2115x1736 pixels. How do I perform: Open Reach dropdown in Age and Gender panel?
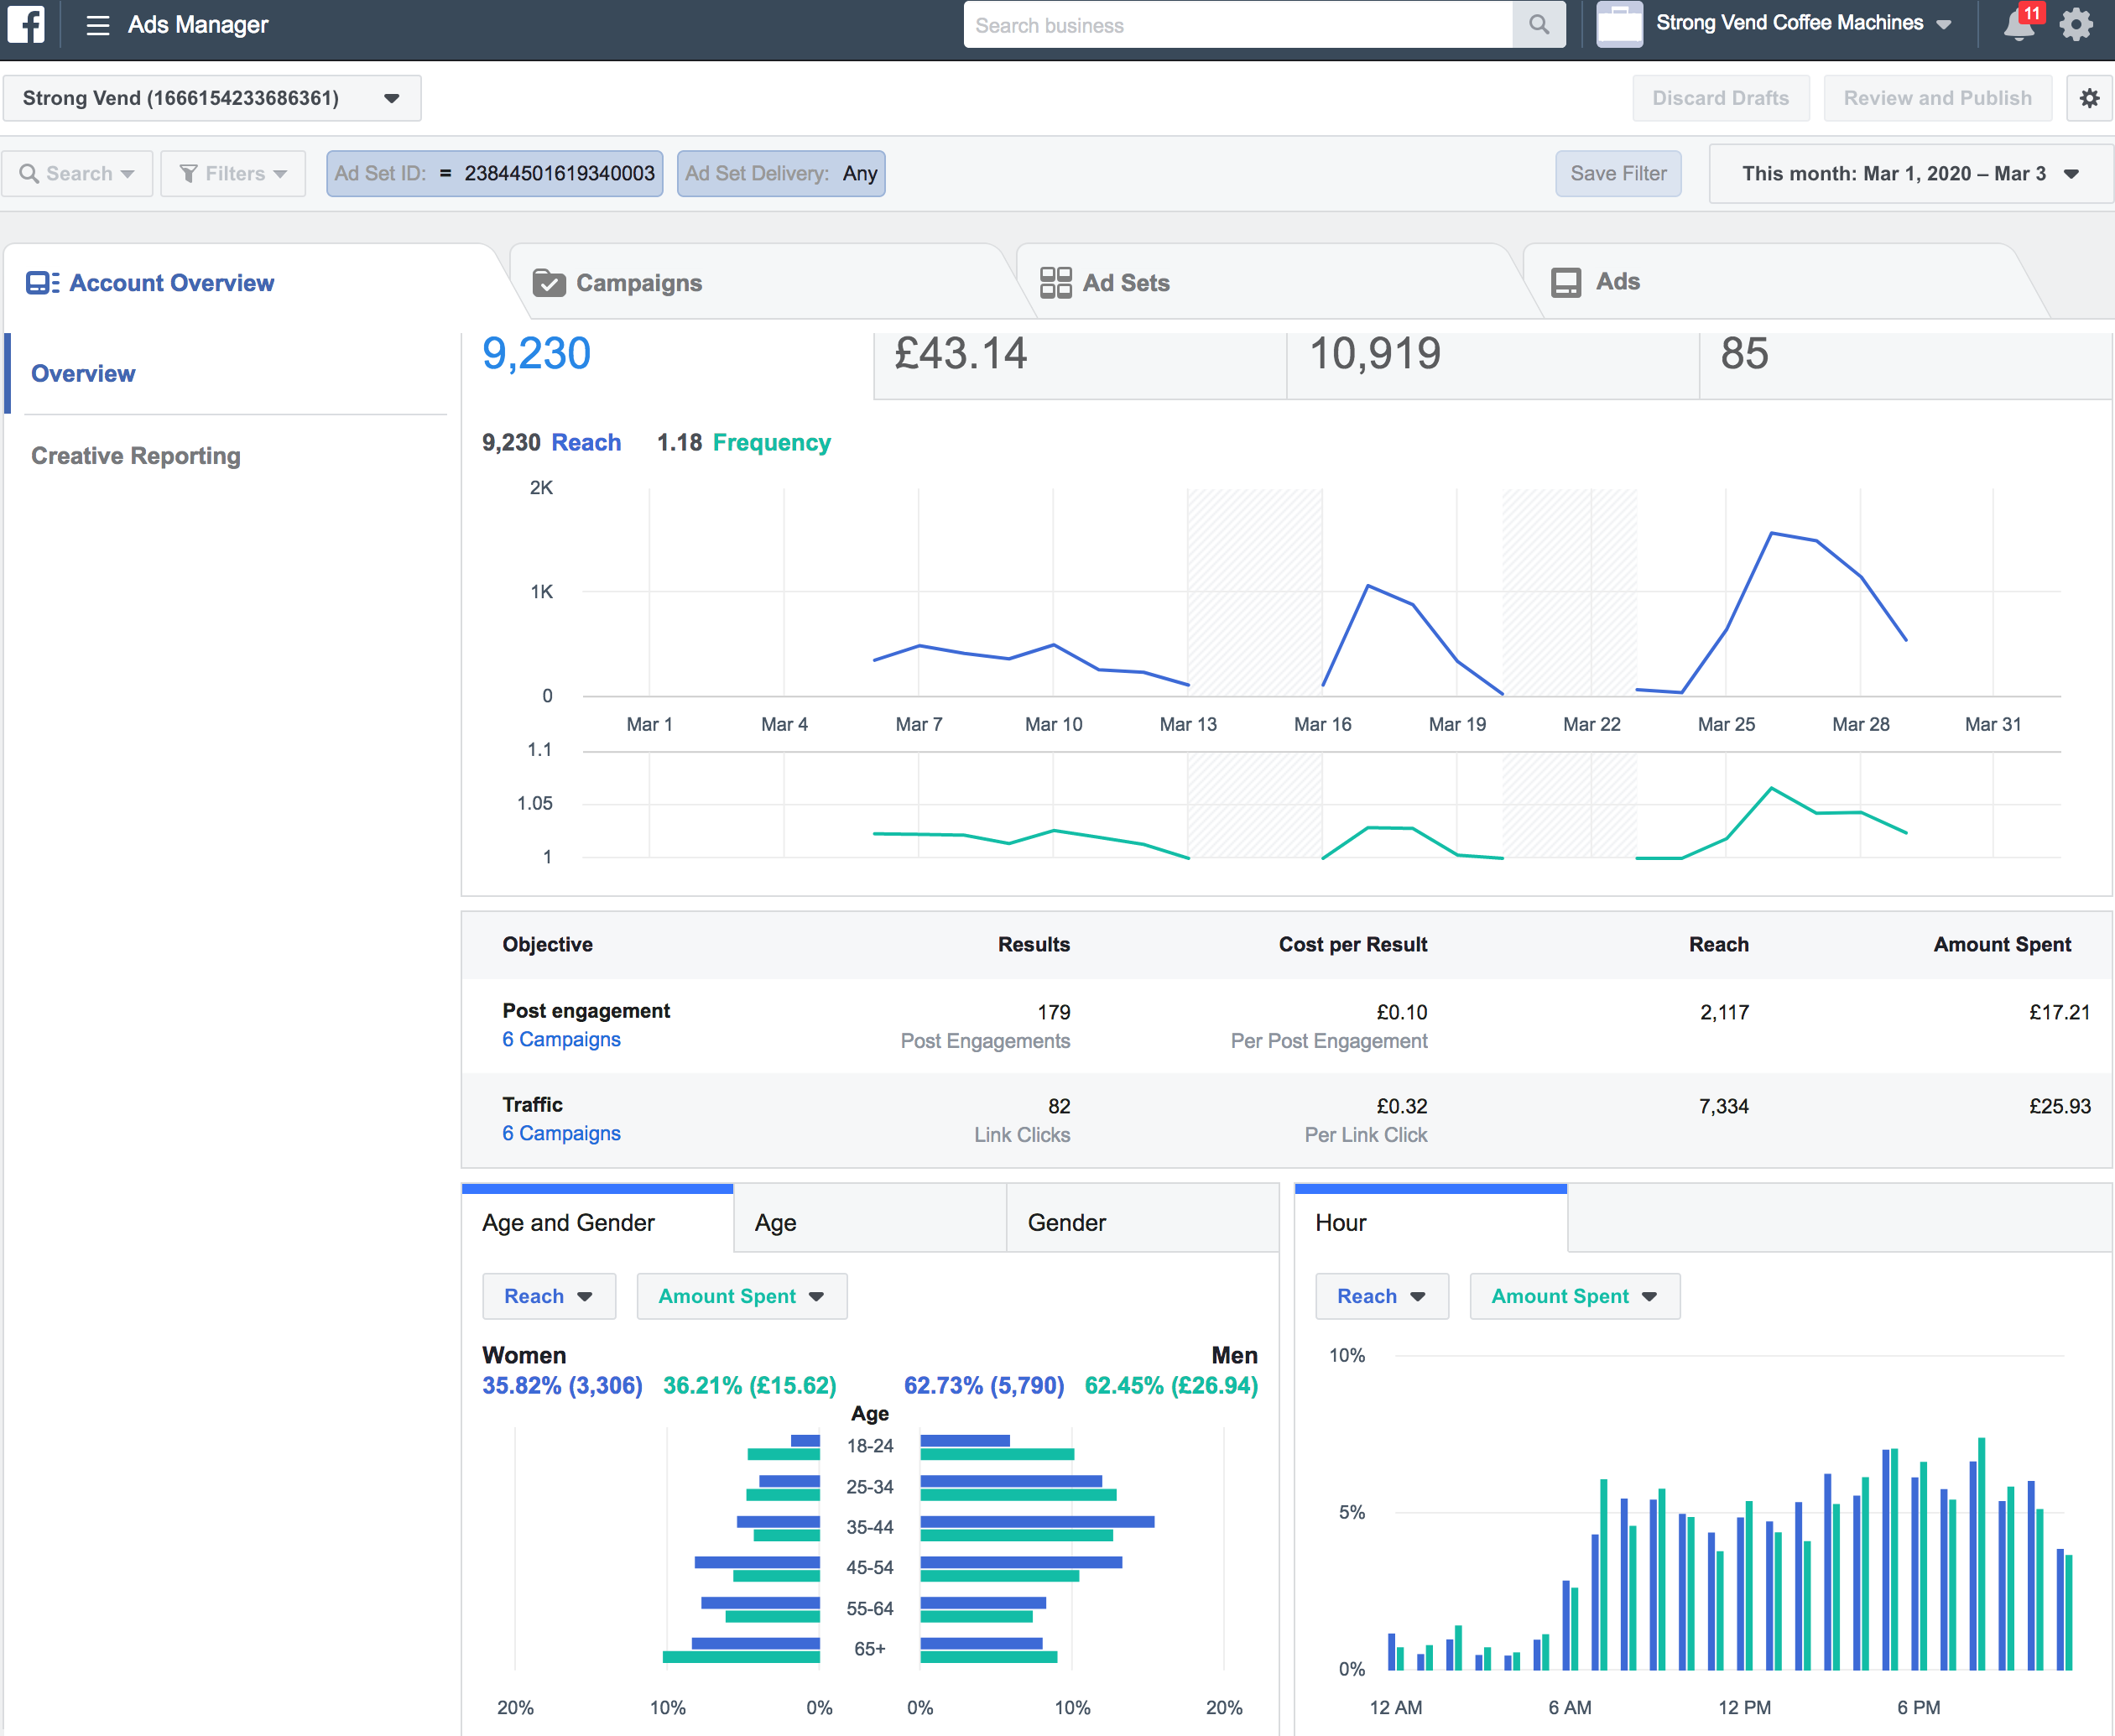pos(549,1297)
